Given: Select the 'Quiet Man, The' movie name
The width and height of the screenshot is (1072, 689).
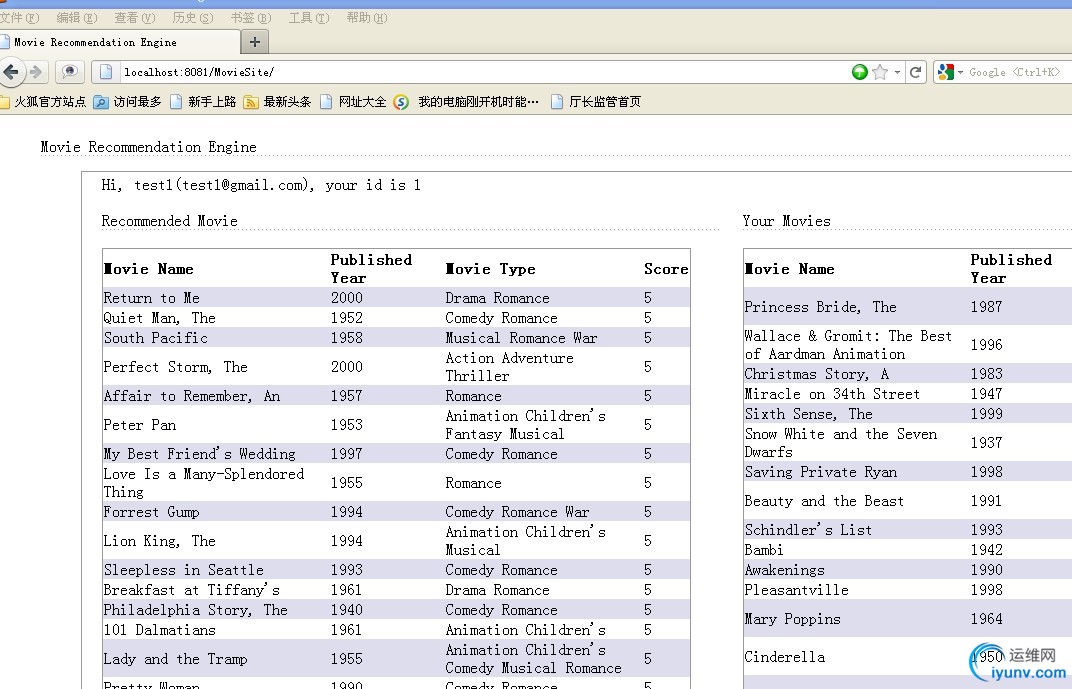Looking at the screenshot, I should [159, 318].
